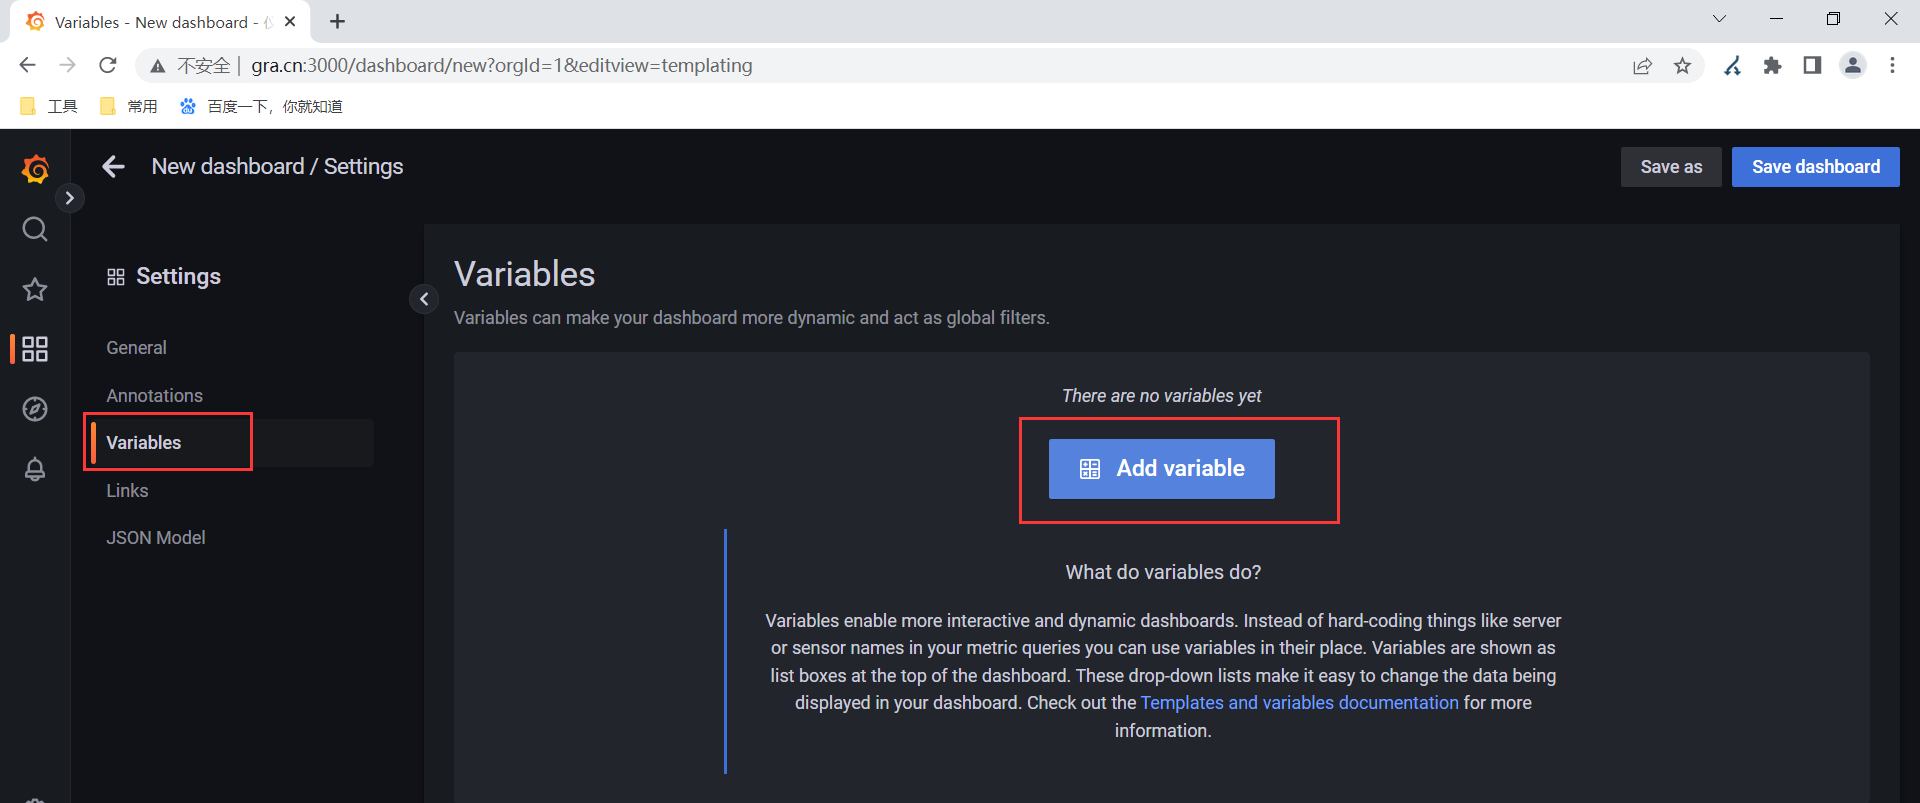Open the 百度一下 bookmark

pyautogui.click(x=261, y=106)
